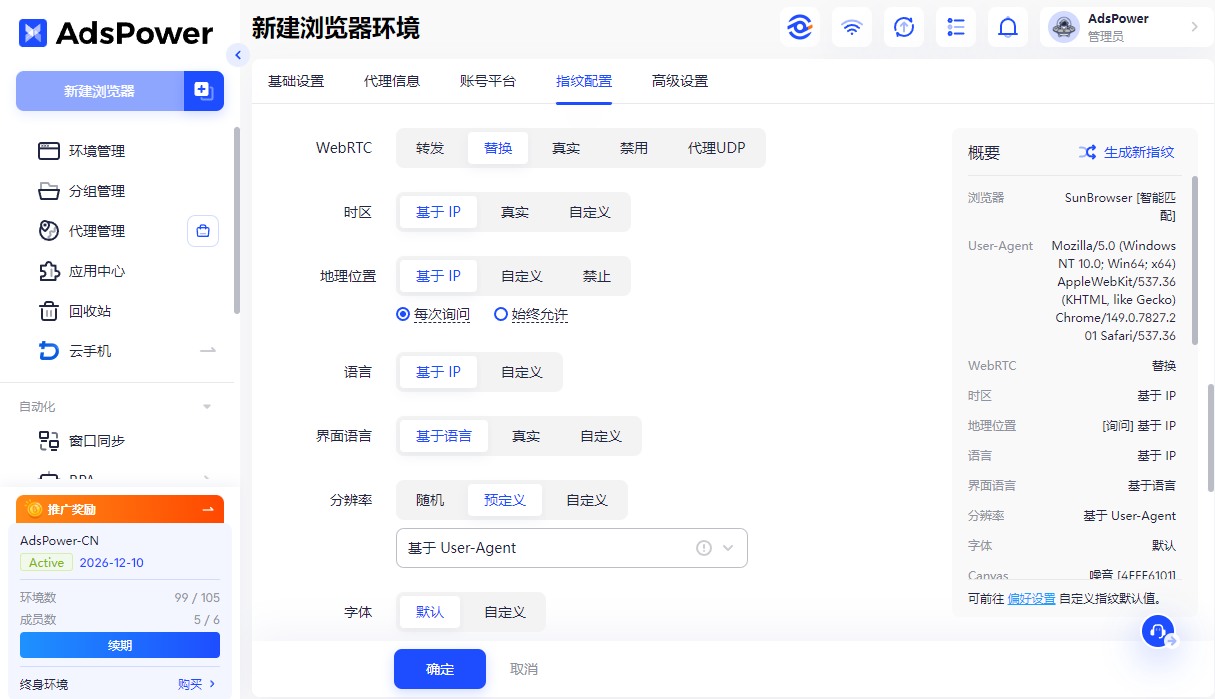Image resolution: width=1215 pixels, height=699 pixels.
Task: Click 购买 link for 终身环境
Action: tap(190, 684)
